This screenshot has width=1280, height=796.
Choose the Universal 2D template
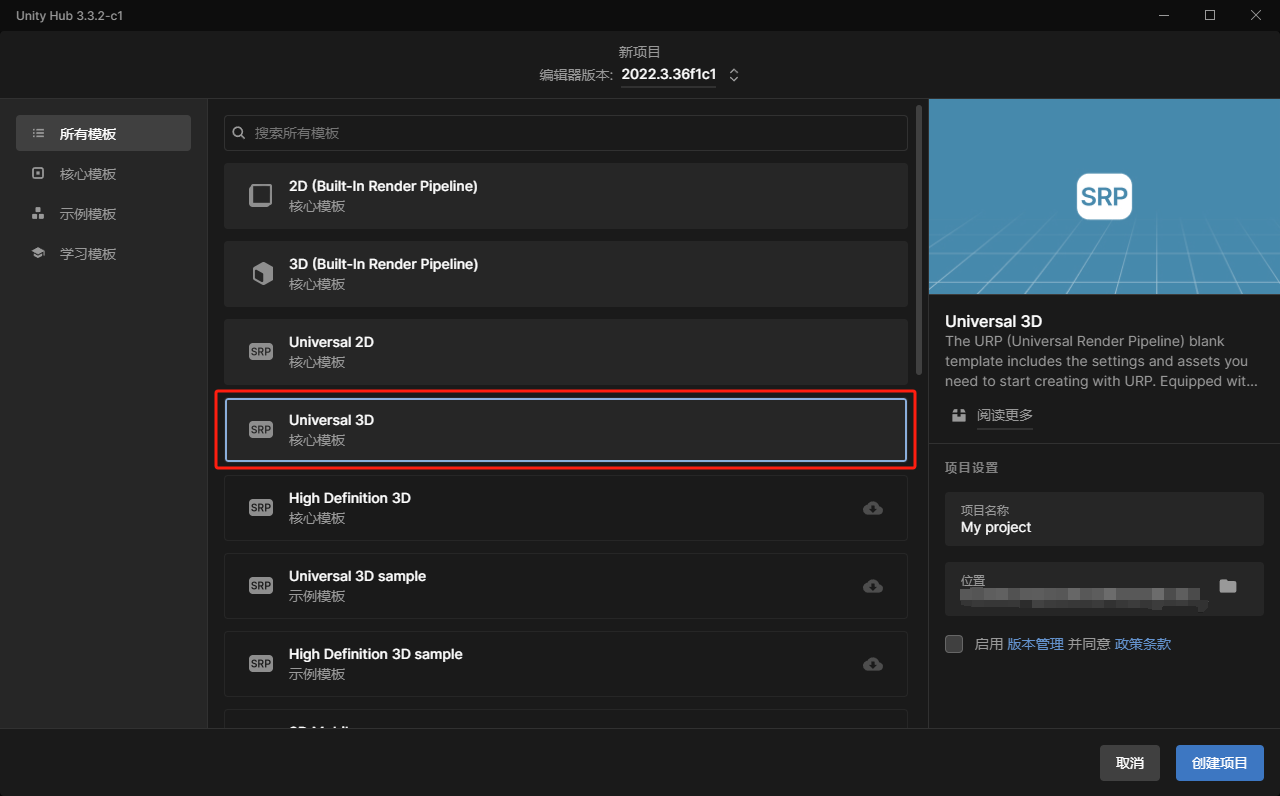[566, 352]
